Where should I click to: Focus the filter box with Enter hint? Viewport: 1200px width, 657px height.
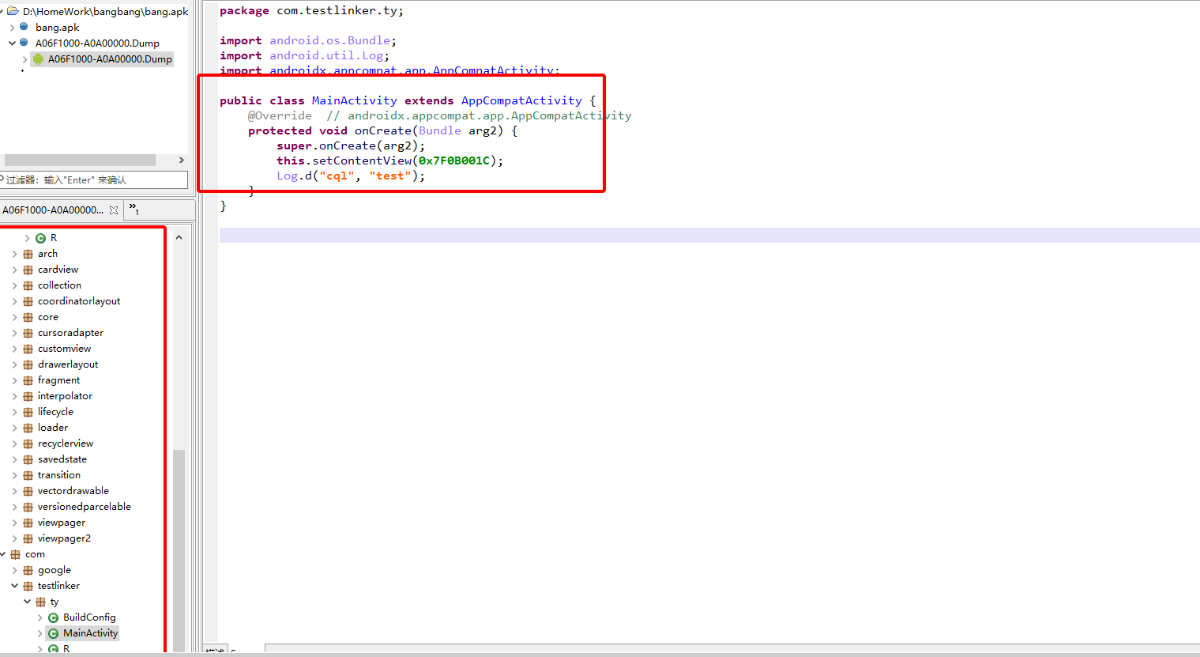(94, 180)
